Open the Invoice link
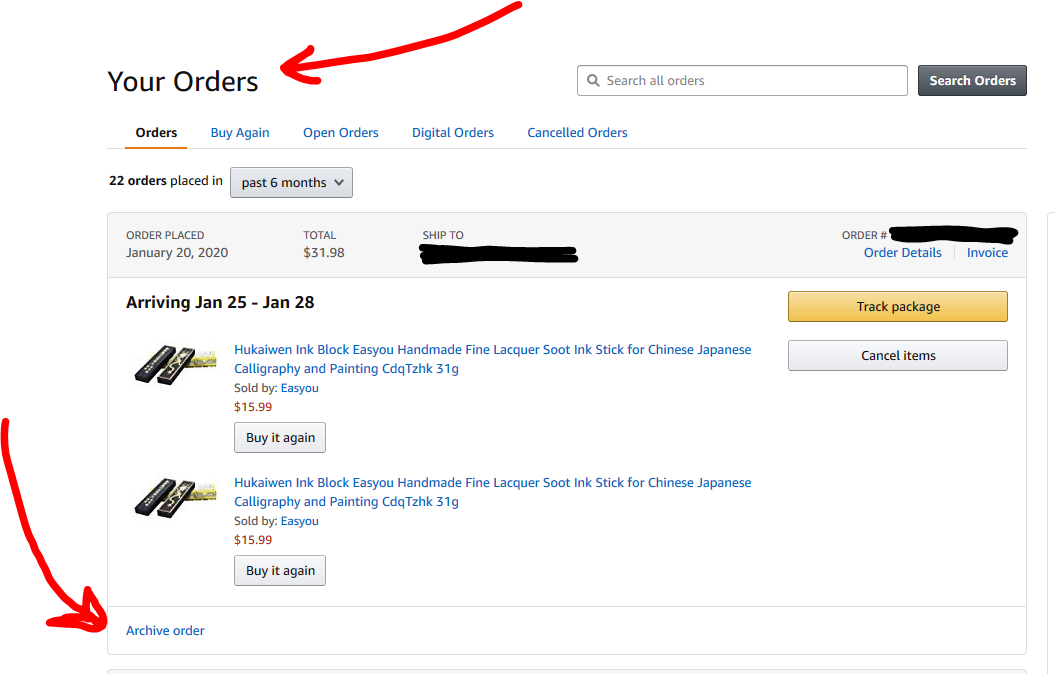The width and height of the screenshot is (1055, 674). coord(987,253)
